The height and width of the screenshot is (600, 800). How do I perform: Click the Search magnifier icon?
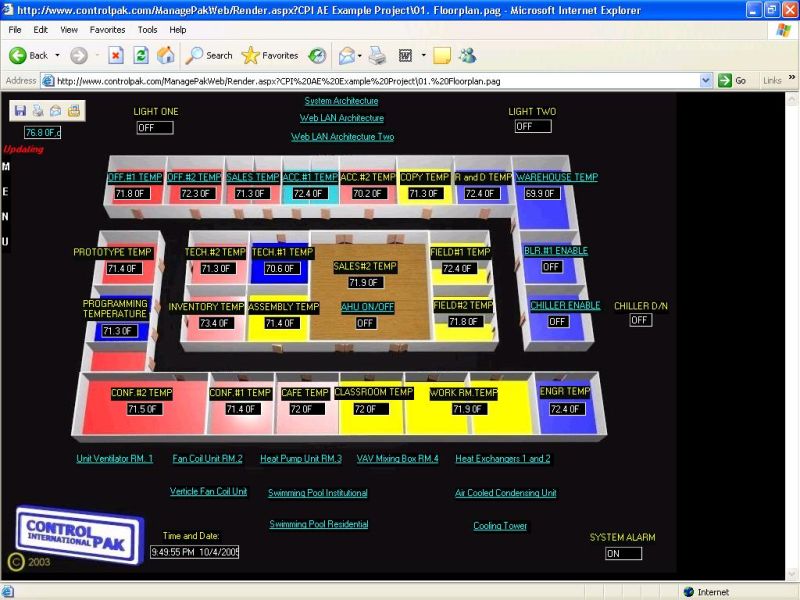[x=194, y=55]
